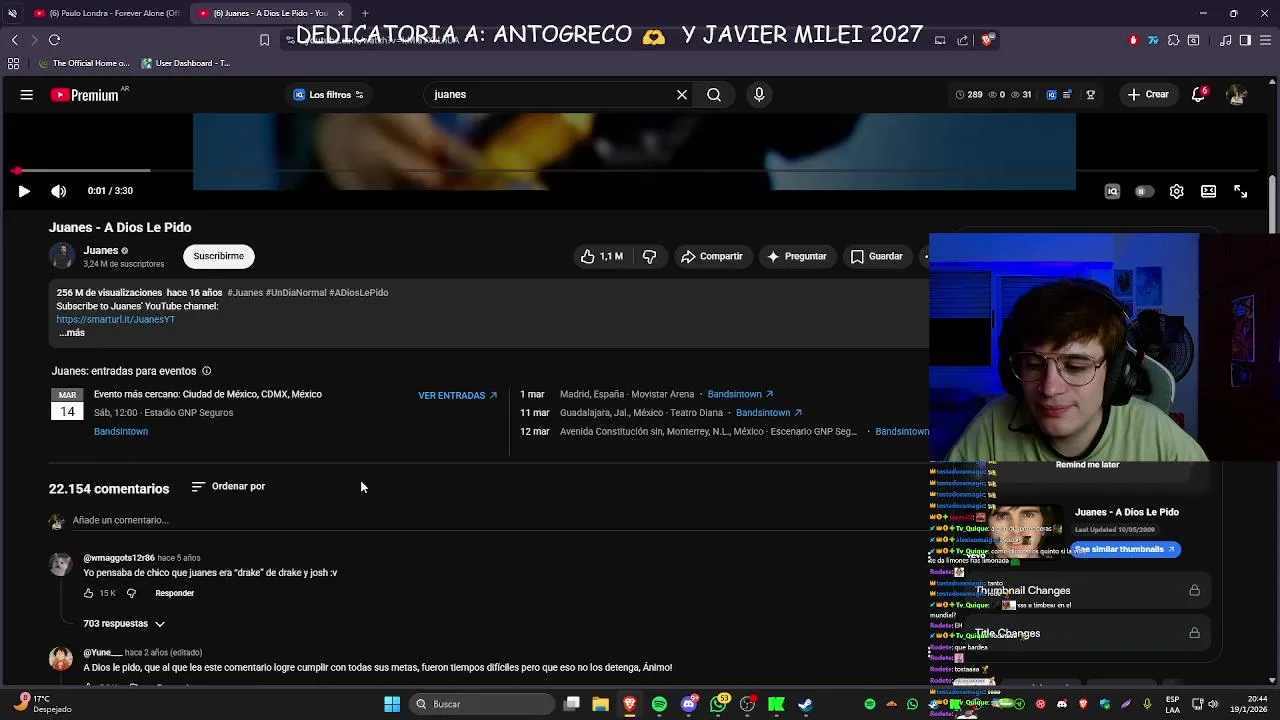Open YouTube hamburger guide menu

coord(27,95)
